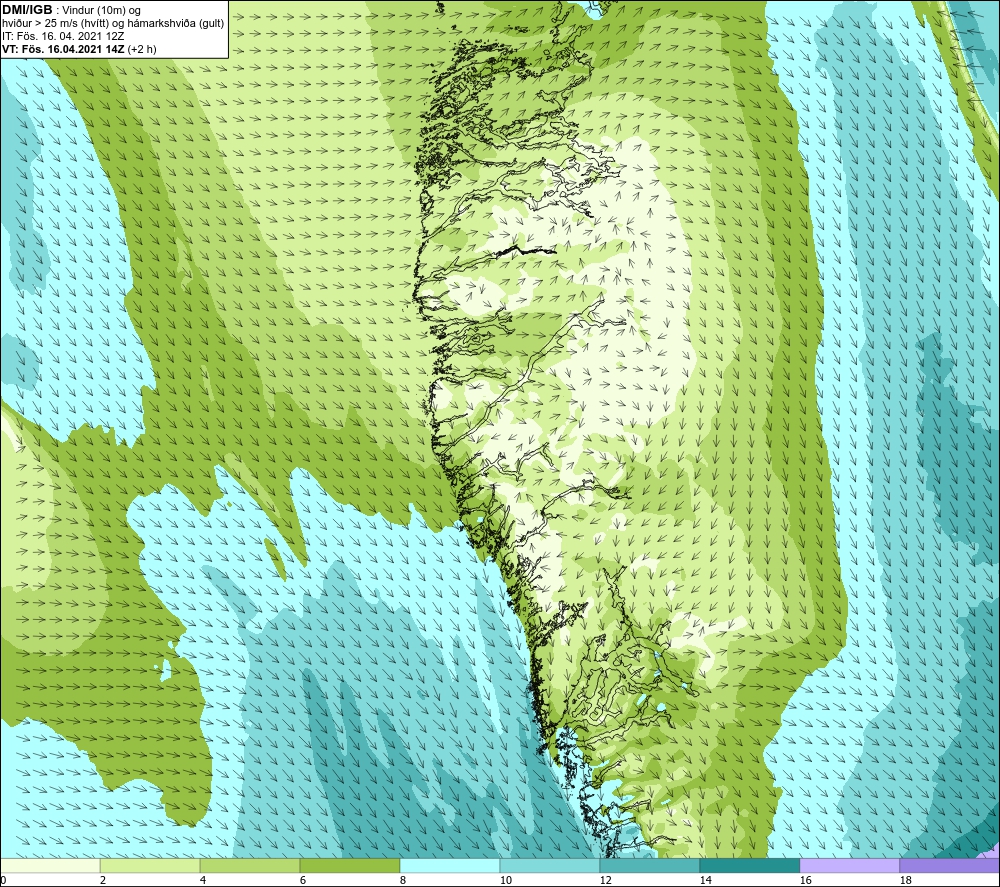Image resolution: width=1000 pixels, height=887 pixels.
Task: Click the 4–6 m/s green legend swatch
Action: tap(250, 866)
